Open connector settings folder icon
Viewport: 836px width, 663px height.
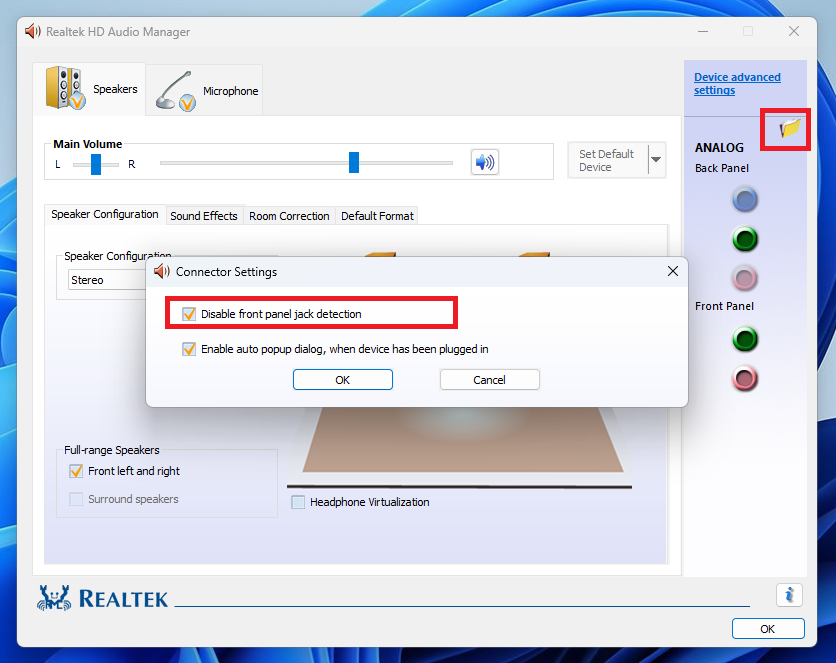click(x=790, y=128)
